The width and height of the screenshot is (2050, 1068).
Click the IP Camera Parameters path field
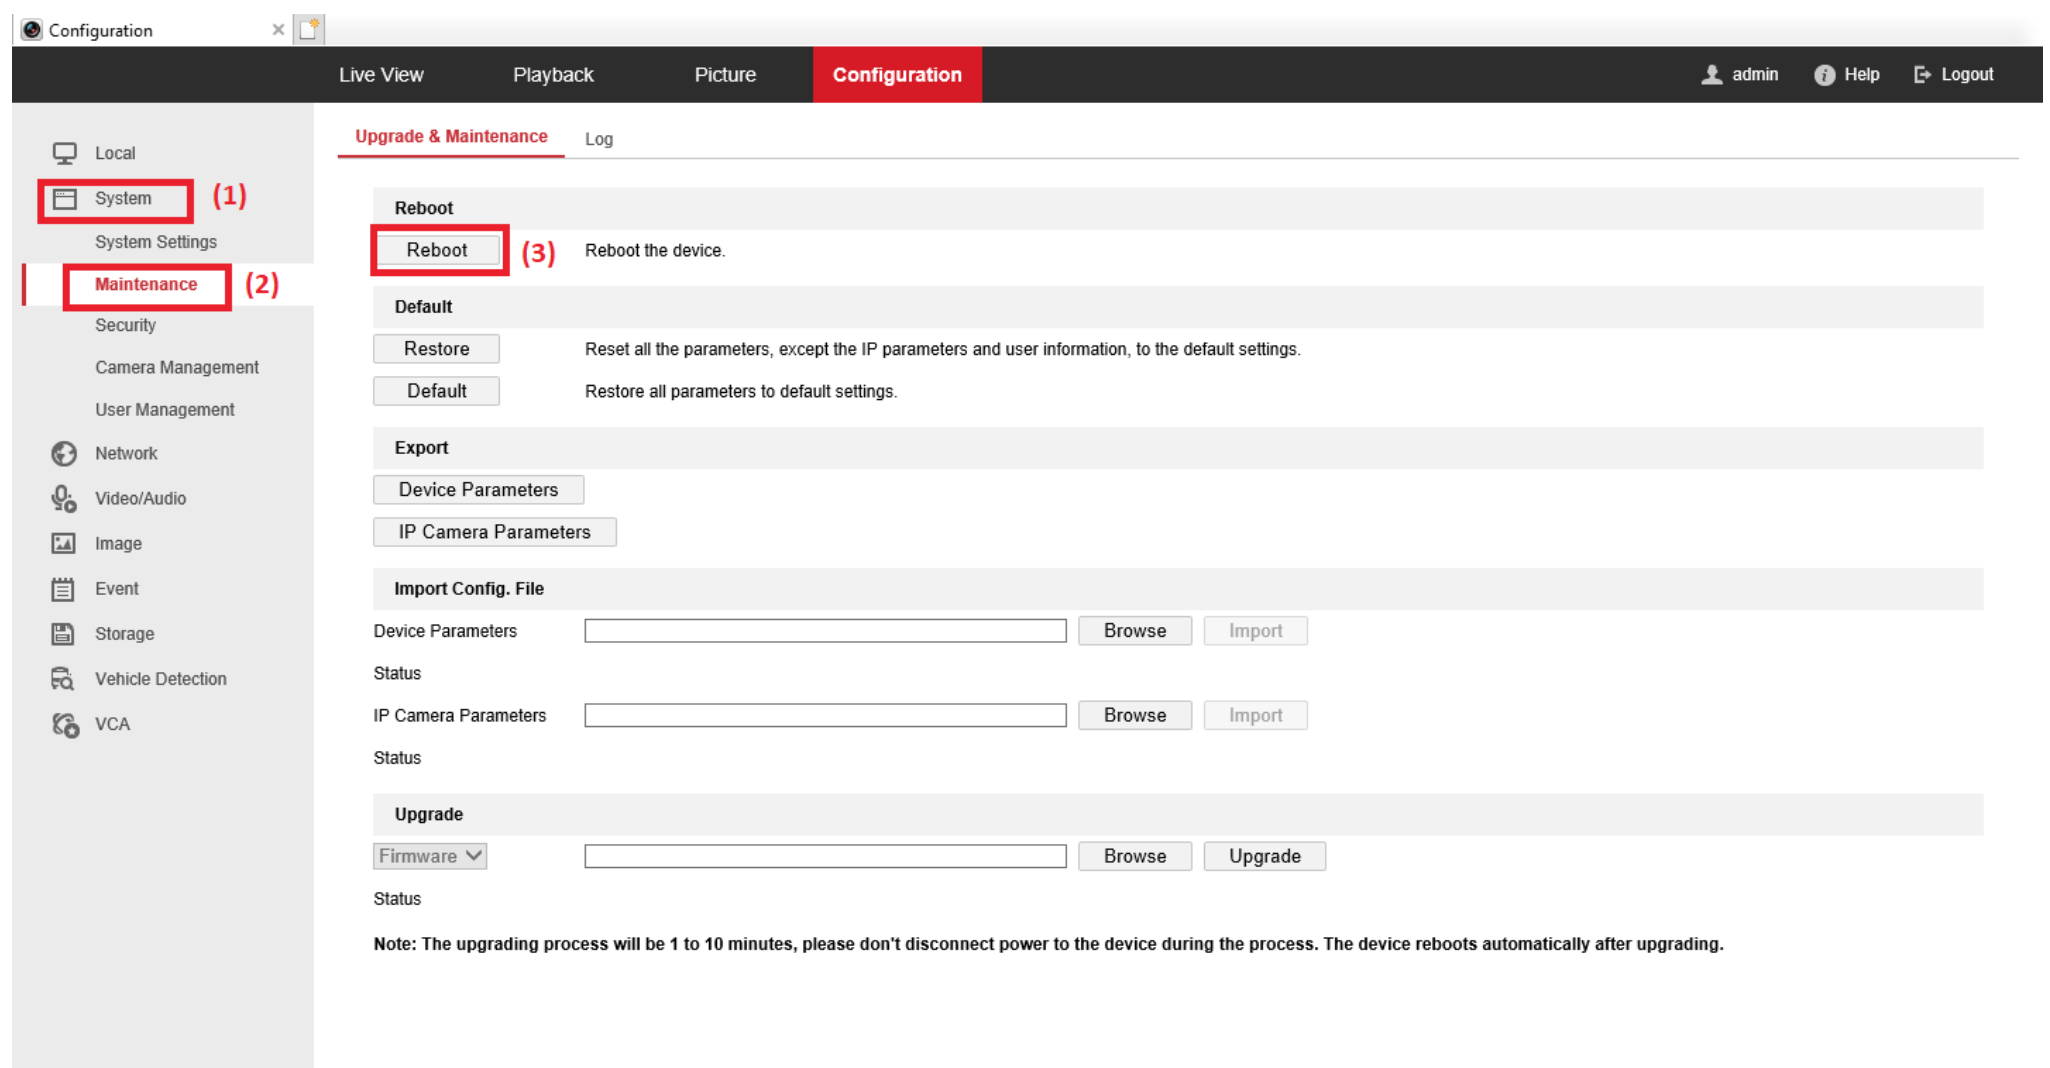(825, 715)
